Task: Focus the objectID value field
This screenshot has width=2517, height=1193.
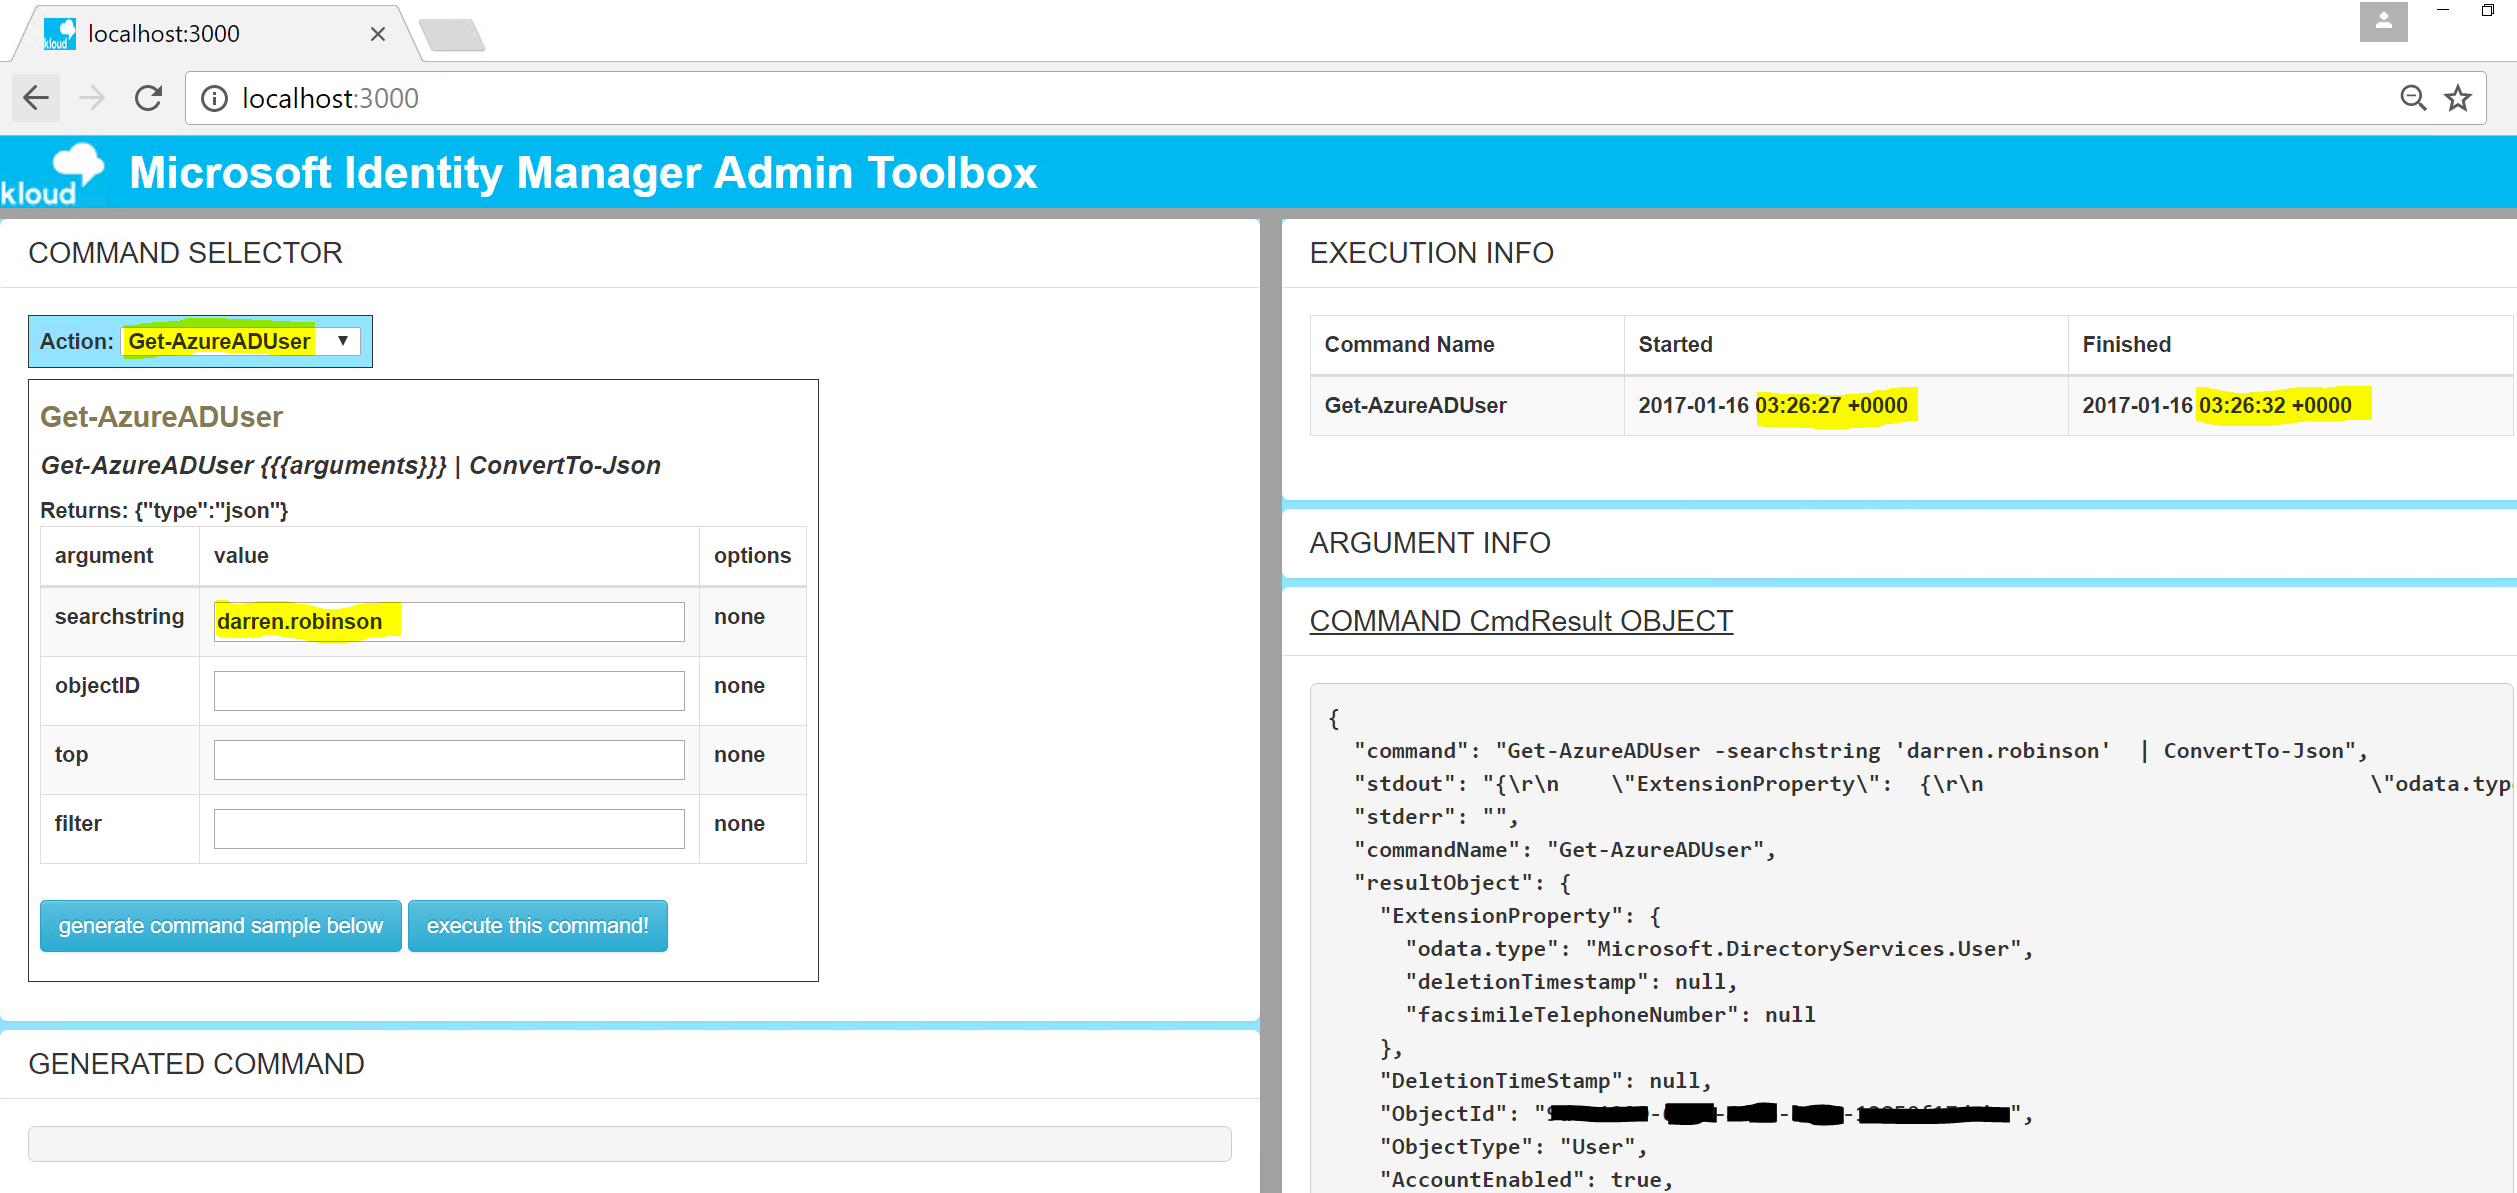Action: (448, 690)
